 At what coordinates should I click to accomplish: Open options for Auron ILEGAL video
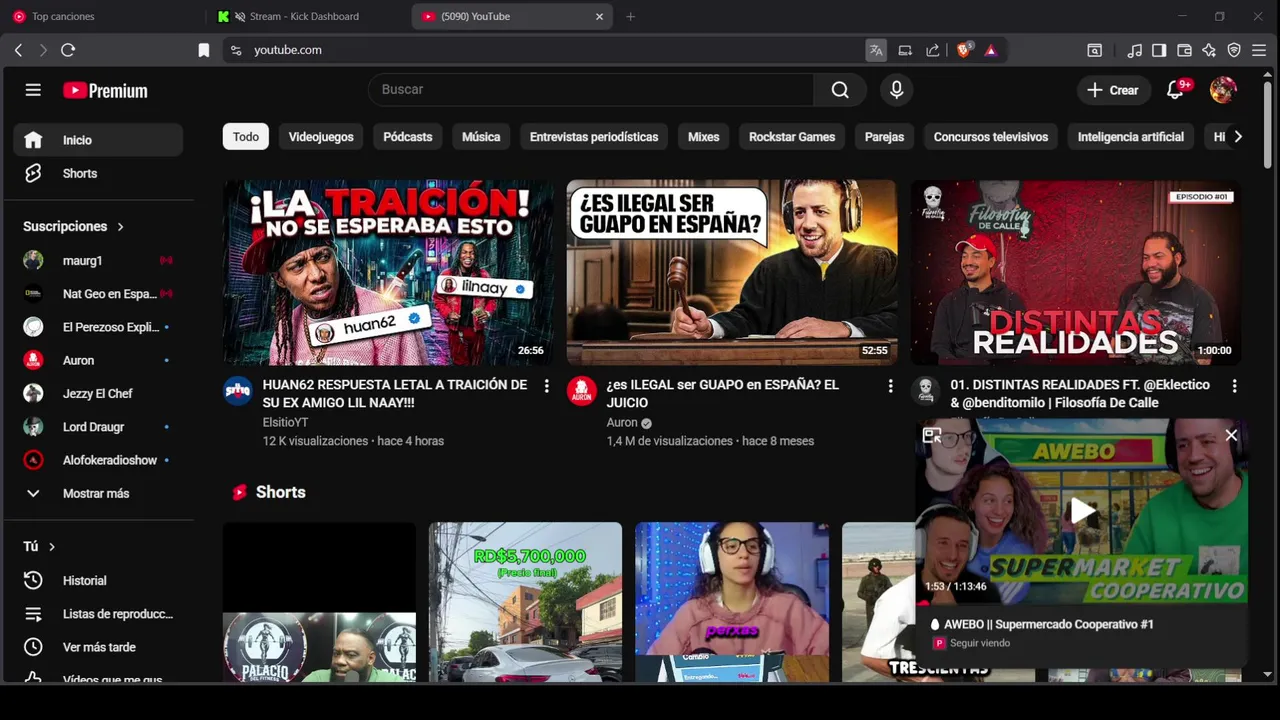[x=890, y=386]
